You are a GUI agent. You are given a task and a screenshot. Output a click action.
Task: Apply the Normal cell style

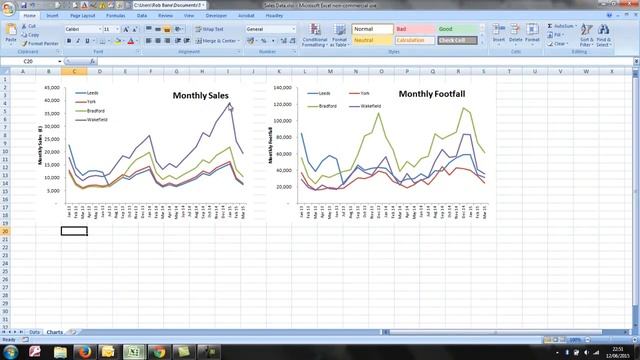click(373, 29)
